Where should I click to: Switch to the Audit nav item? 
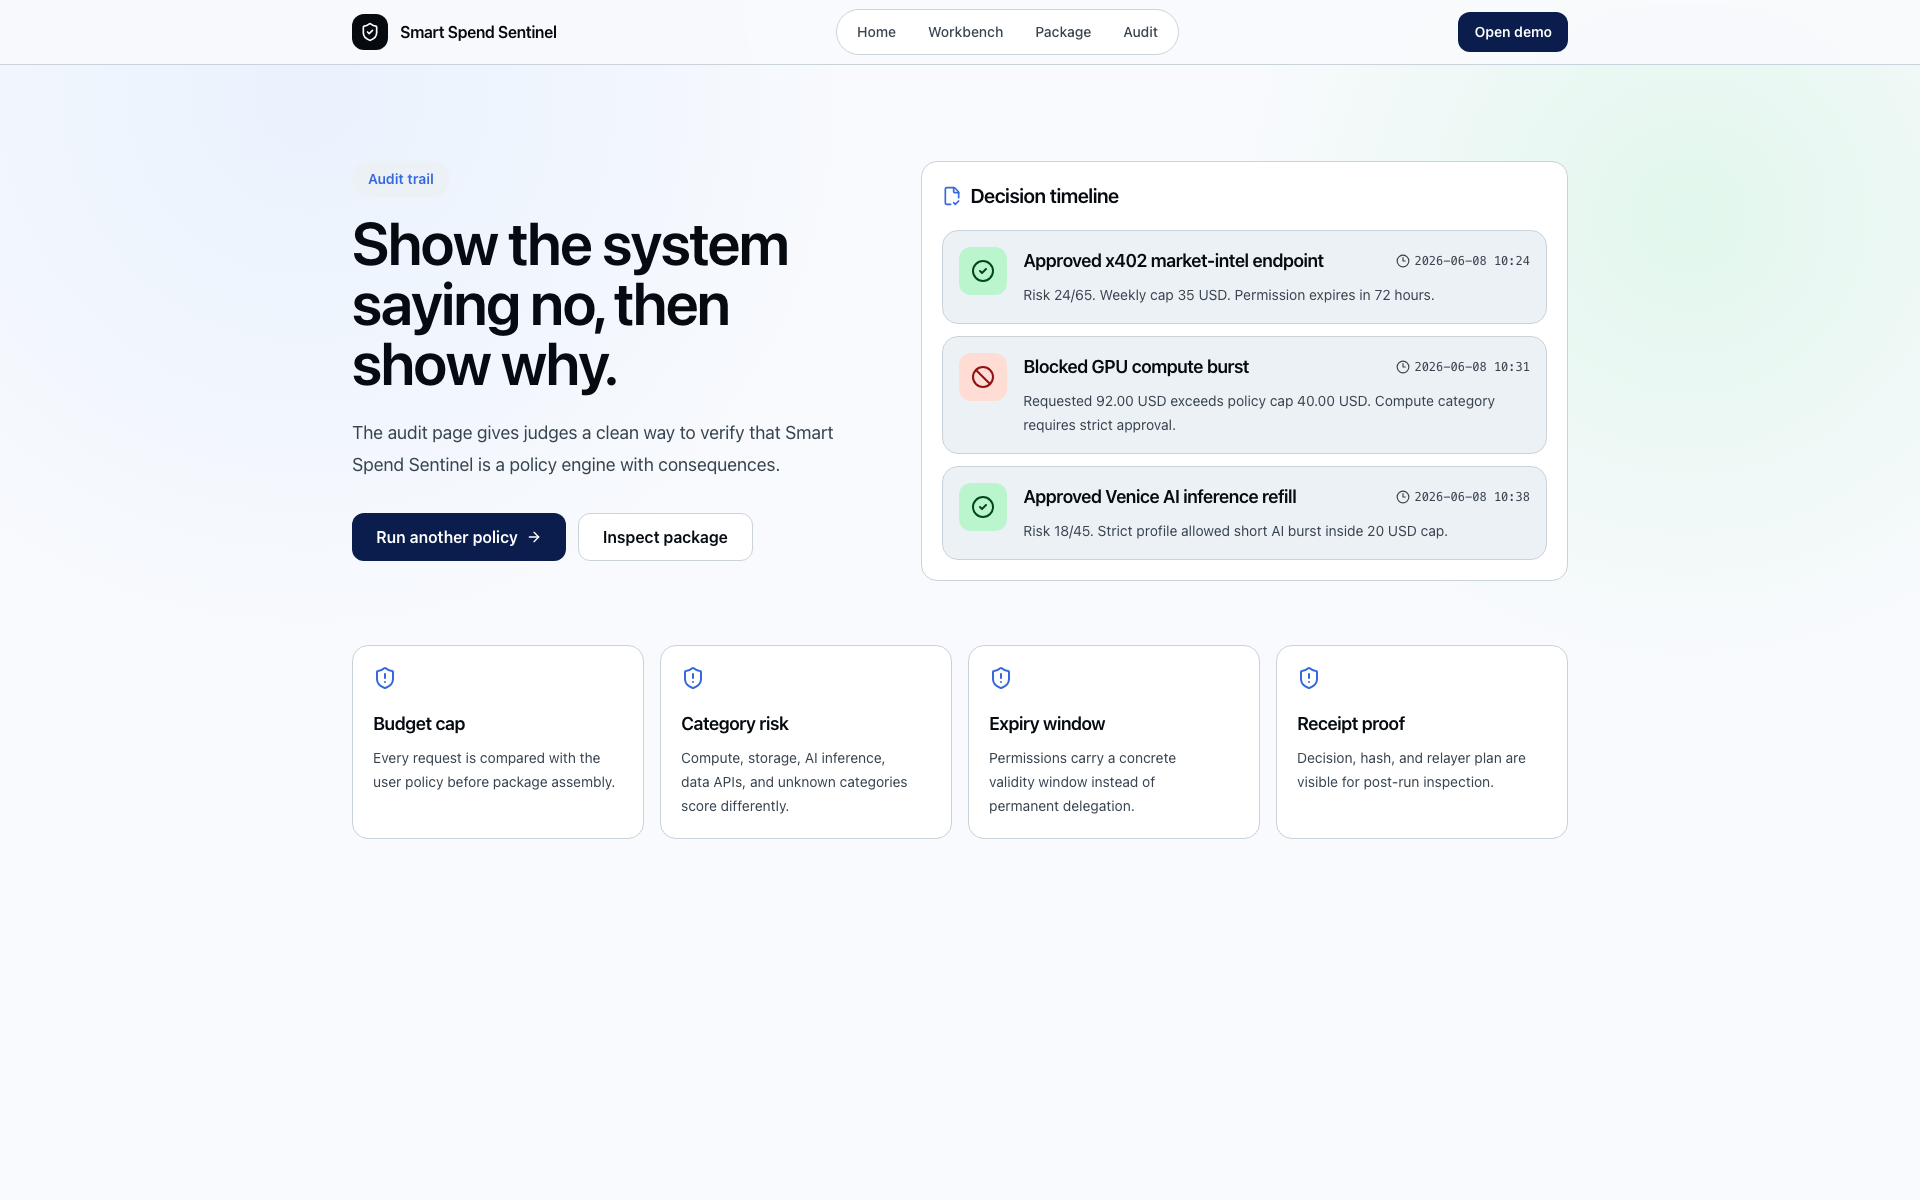[x=1140, y=32]
